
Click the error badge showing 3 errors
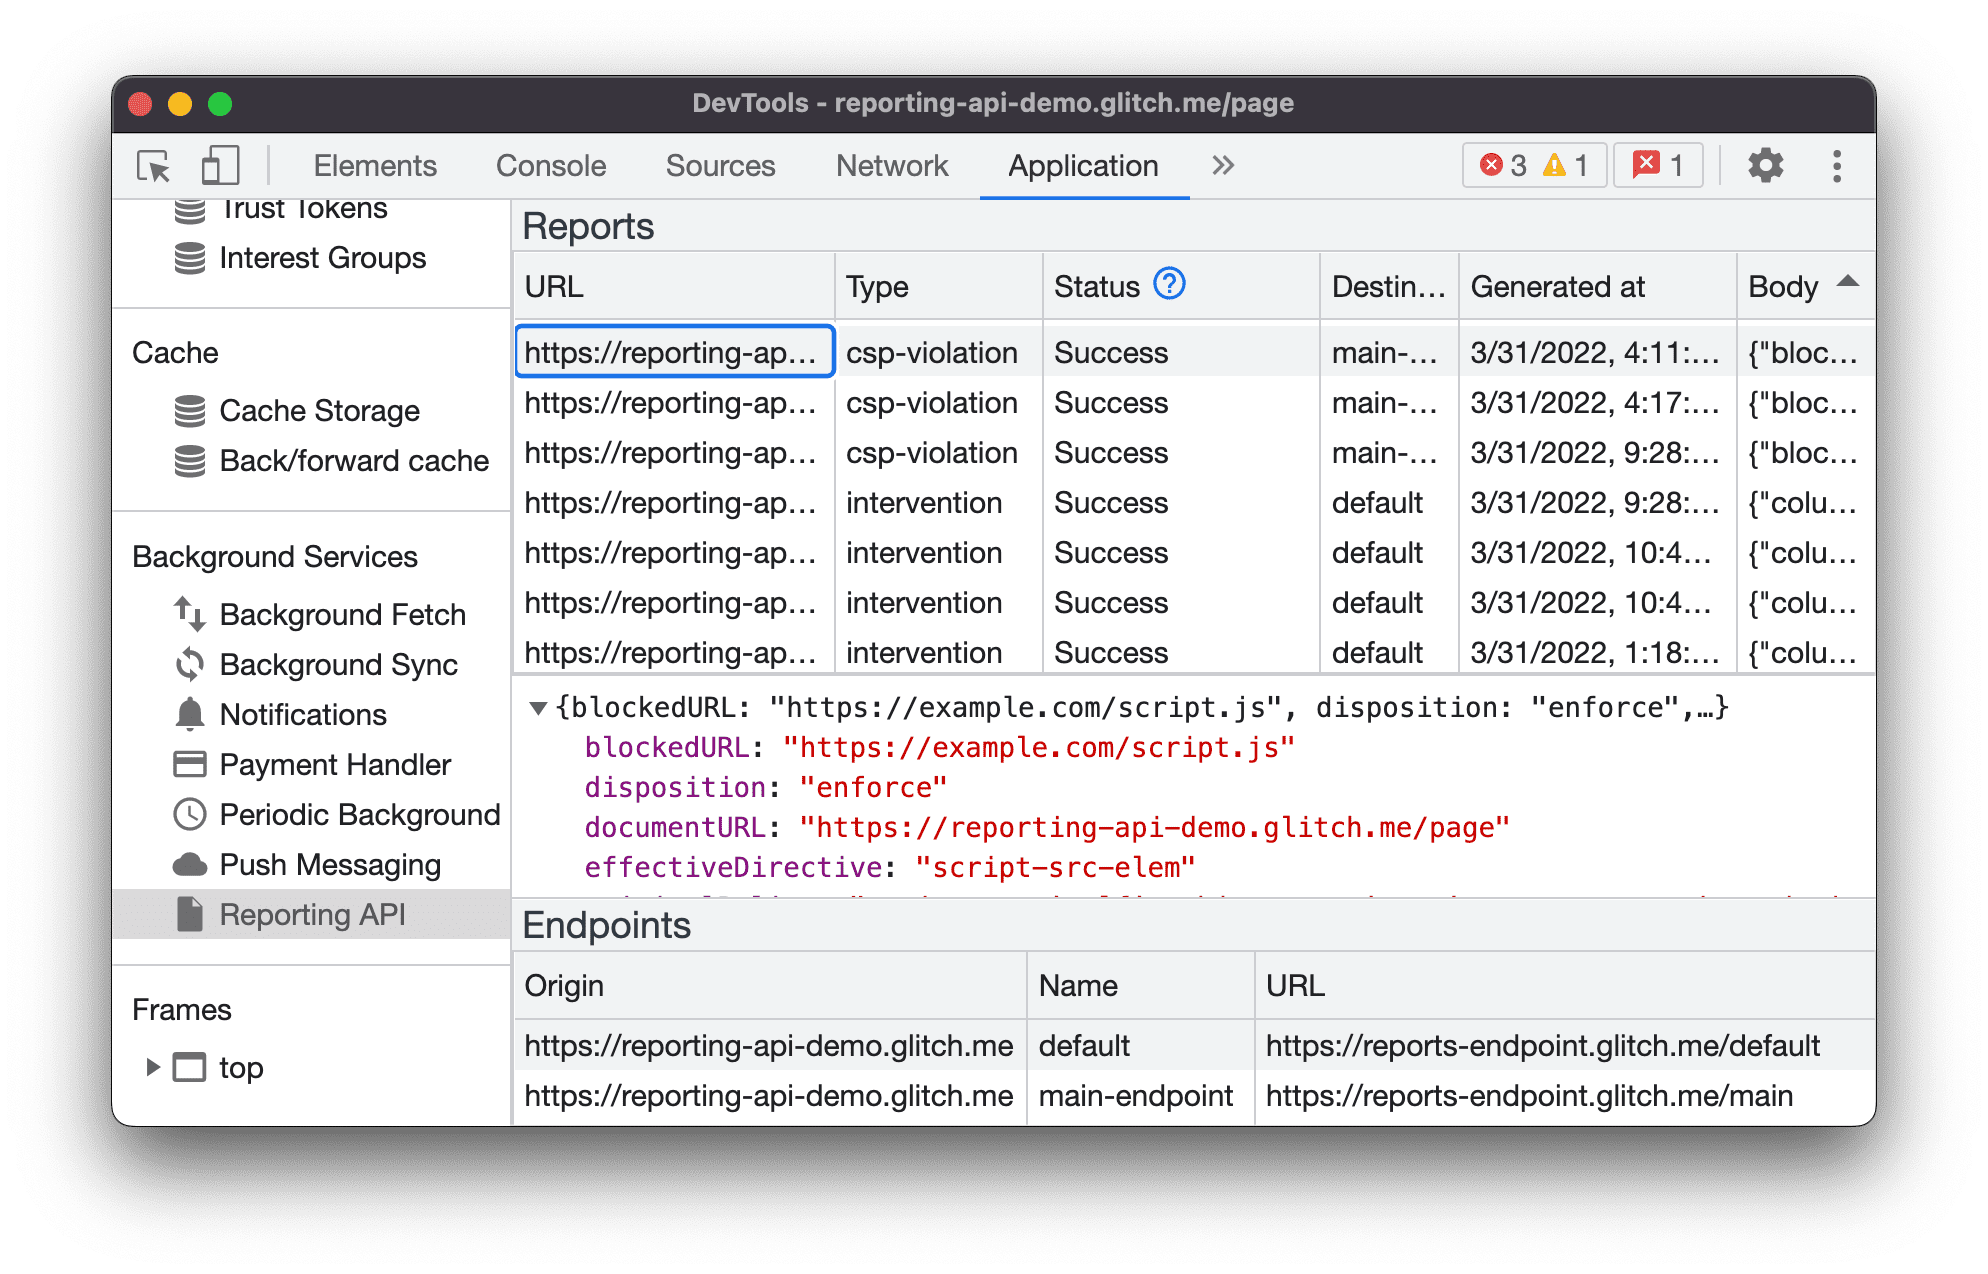1503,165
